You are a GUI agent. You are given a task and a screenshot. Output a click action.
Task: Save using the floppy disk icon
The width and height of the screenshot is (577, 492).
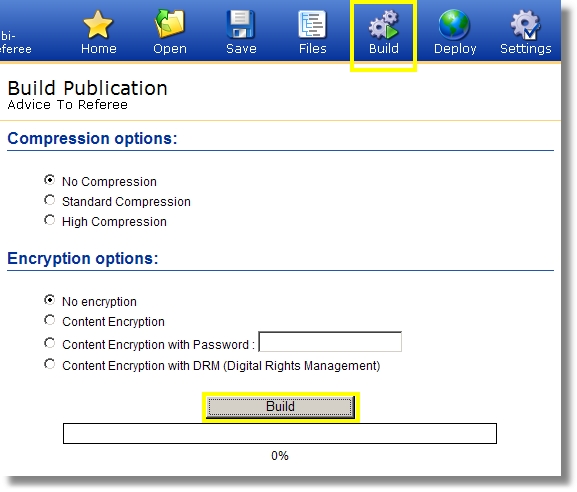point(241,24)
